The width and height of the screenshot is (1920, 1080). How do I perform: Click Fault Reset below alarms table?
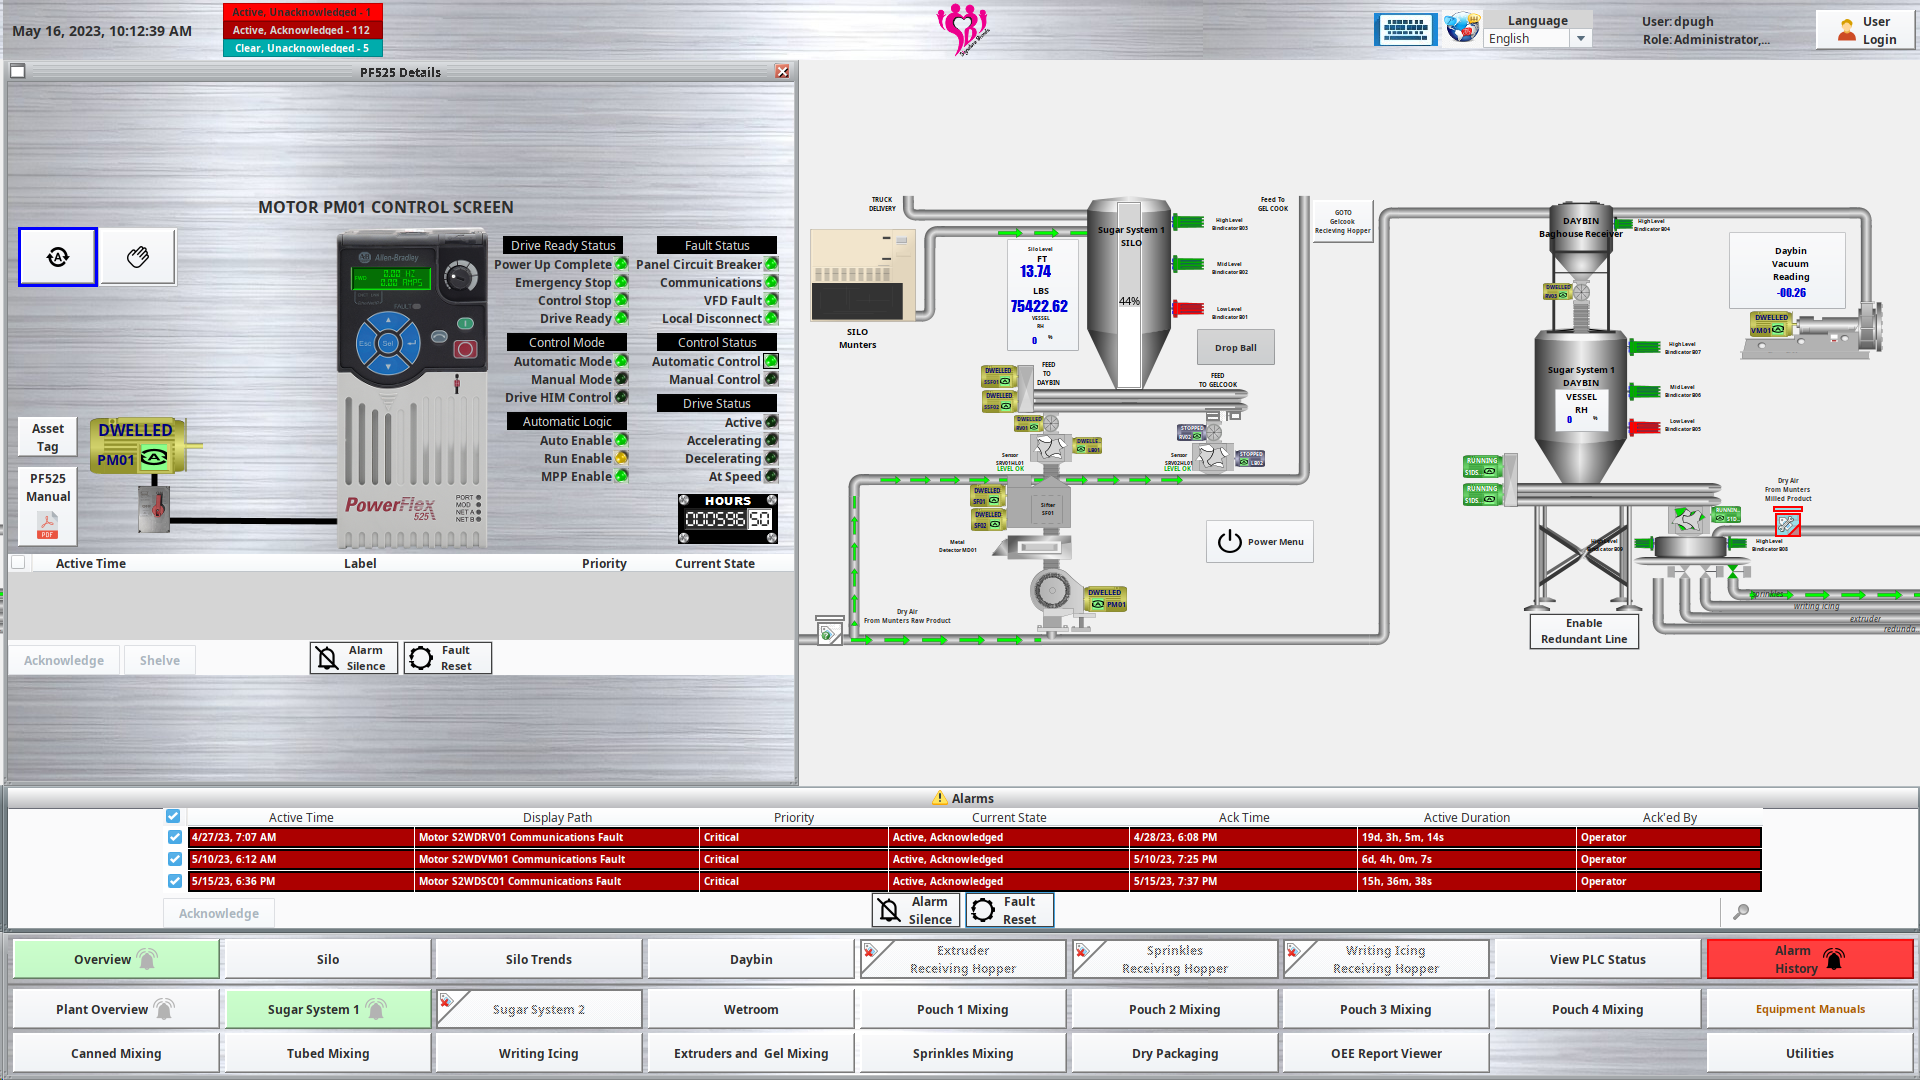coord(1008,910)
